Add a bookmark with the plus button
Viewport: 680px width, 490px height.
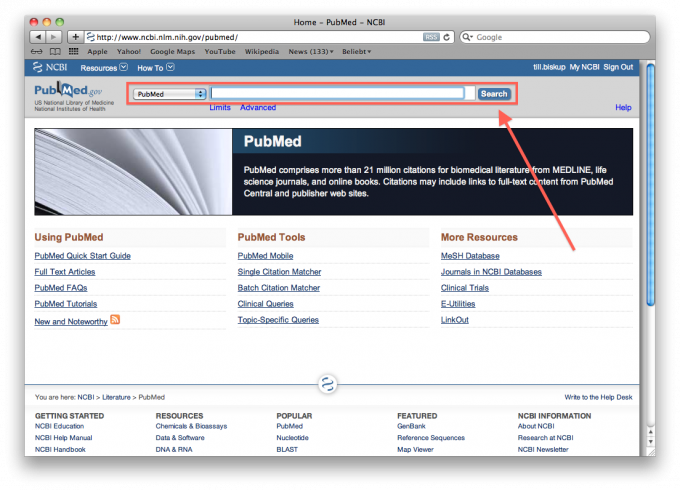[x=75, y=37]
